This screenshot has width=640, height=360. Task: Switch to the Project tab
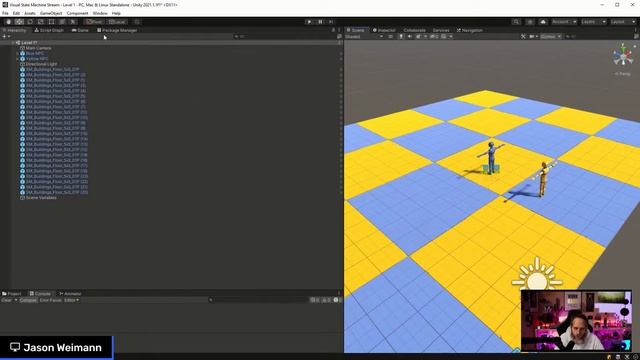point(12,293)
